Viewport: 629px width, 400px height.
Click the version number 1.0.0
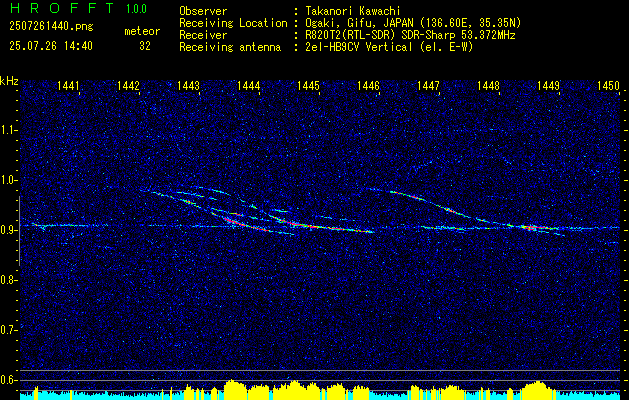[x=136, y=8]
